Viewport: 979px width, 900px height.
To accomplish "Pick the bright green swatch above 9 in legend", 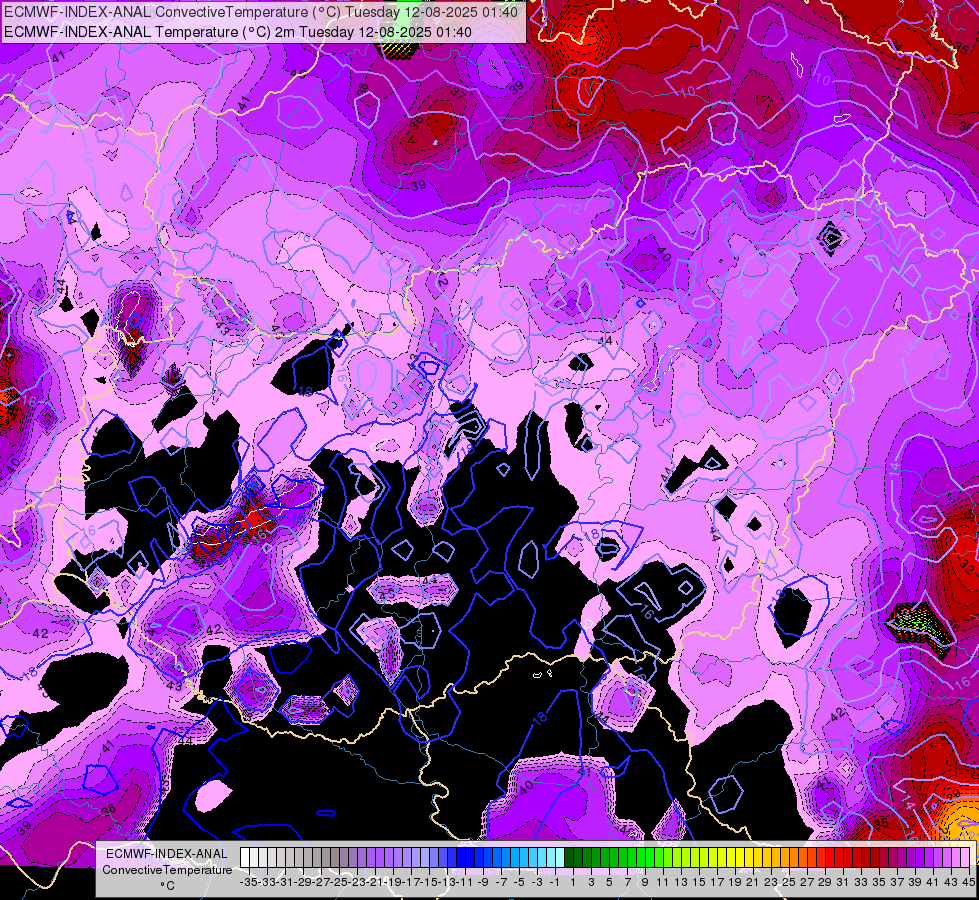I will click(x=641, y=857).
